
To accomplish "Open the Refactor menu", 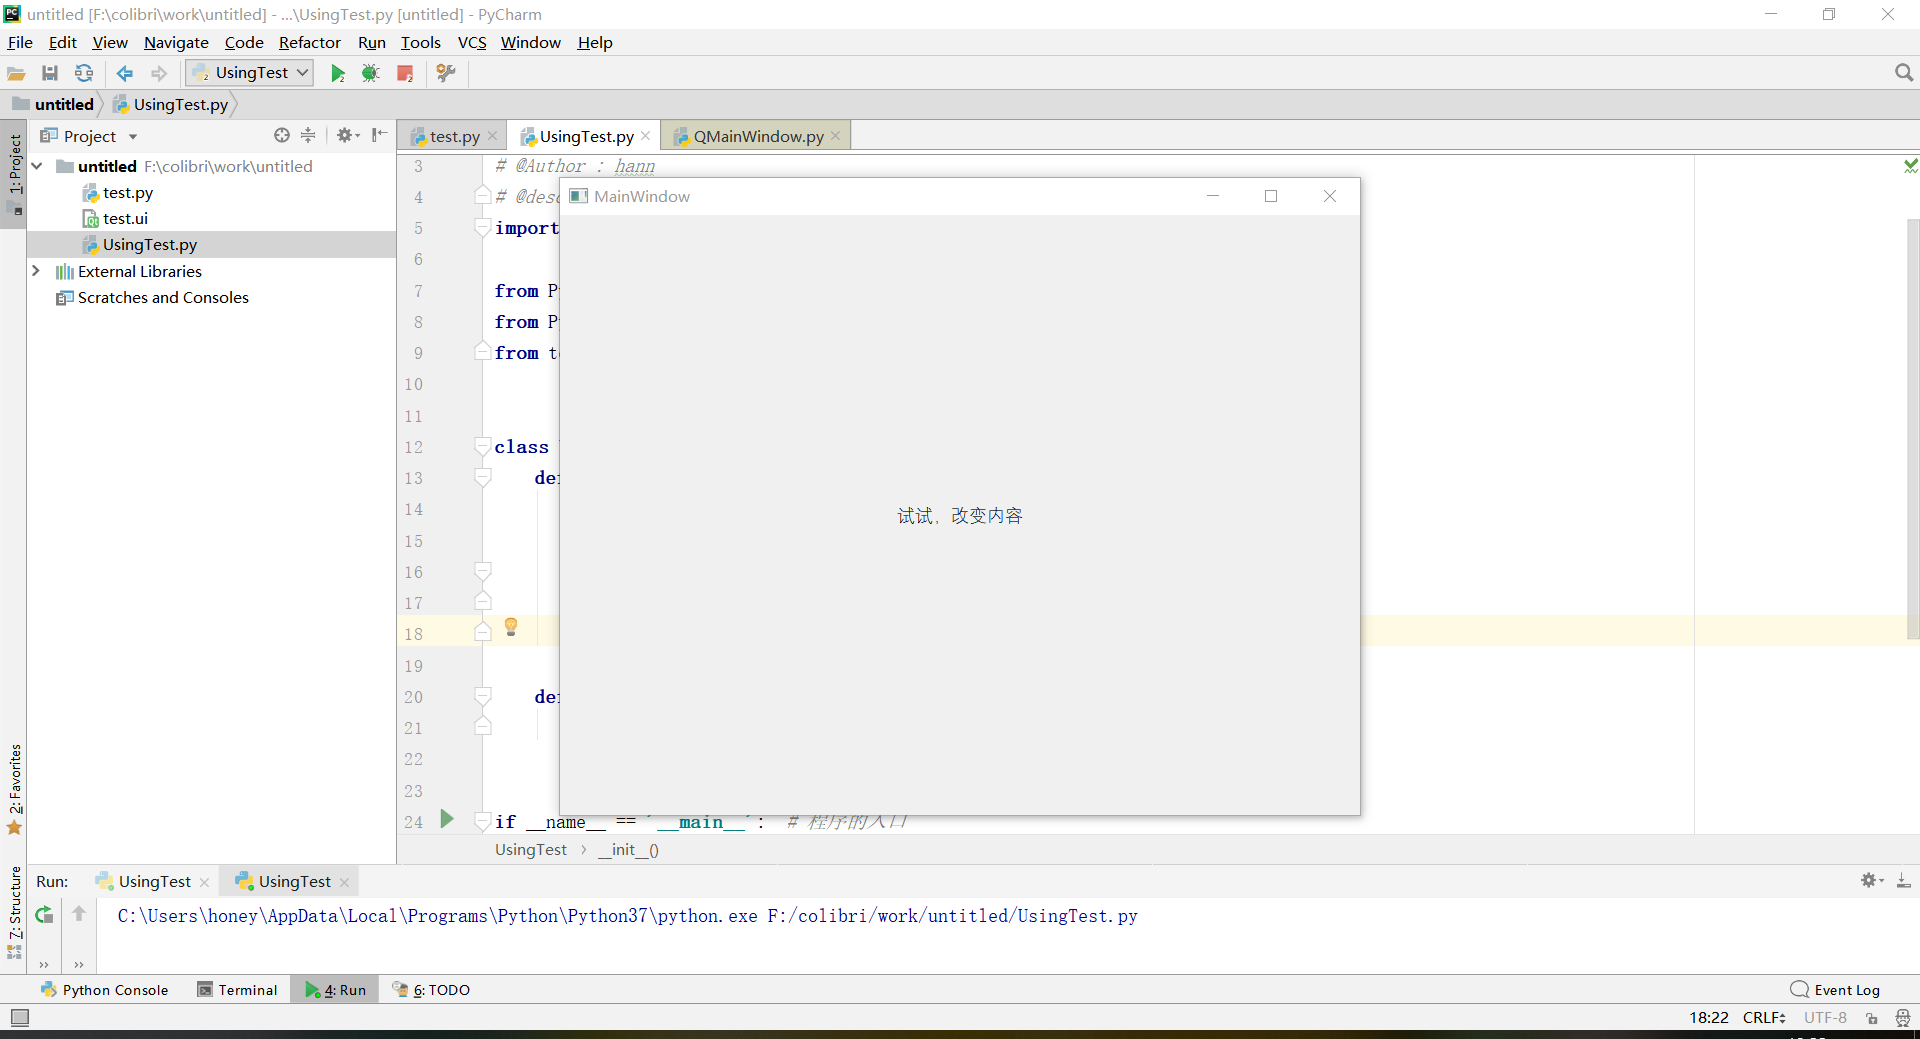I will [x=309, y=42].
